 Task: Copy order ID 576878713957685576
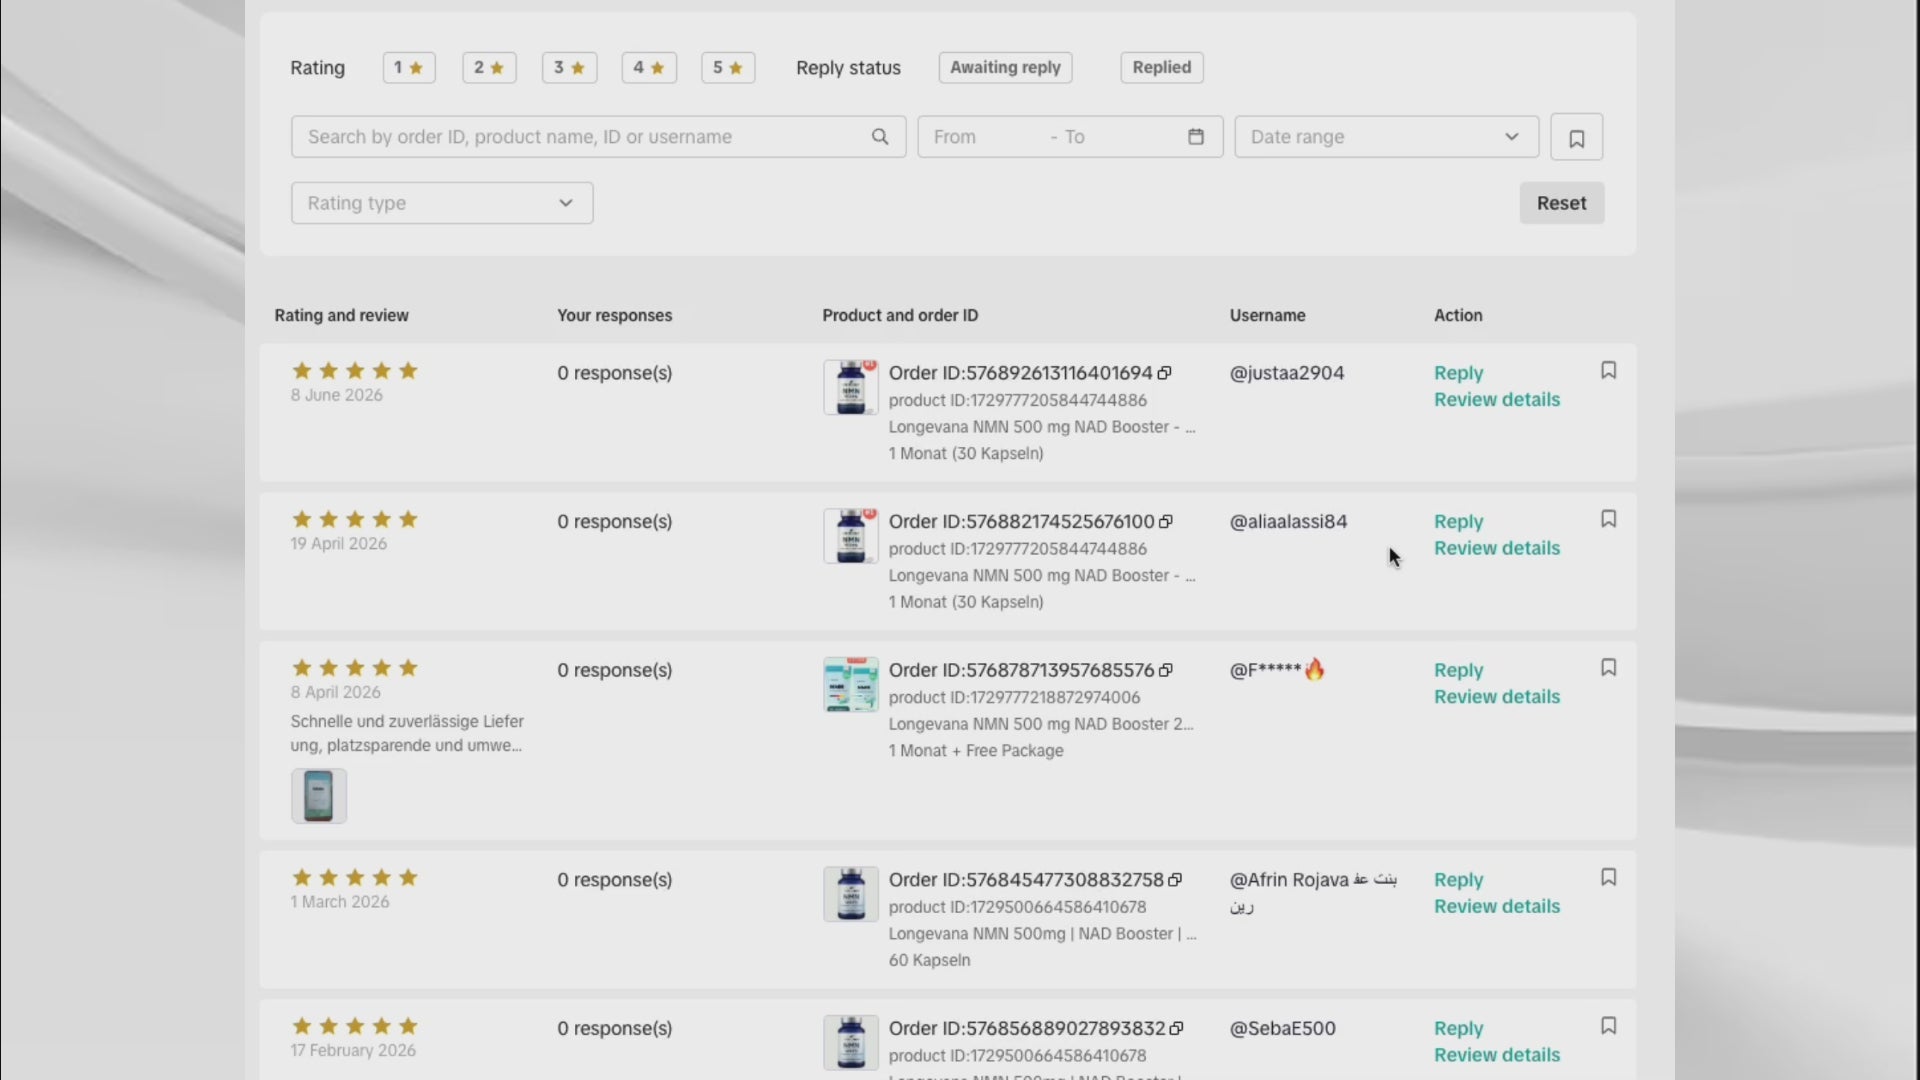coord(1166,670)
